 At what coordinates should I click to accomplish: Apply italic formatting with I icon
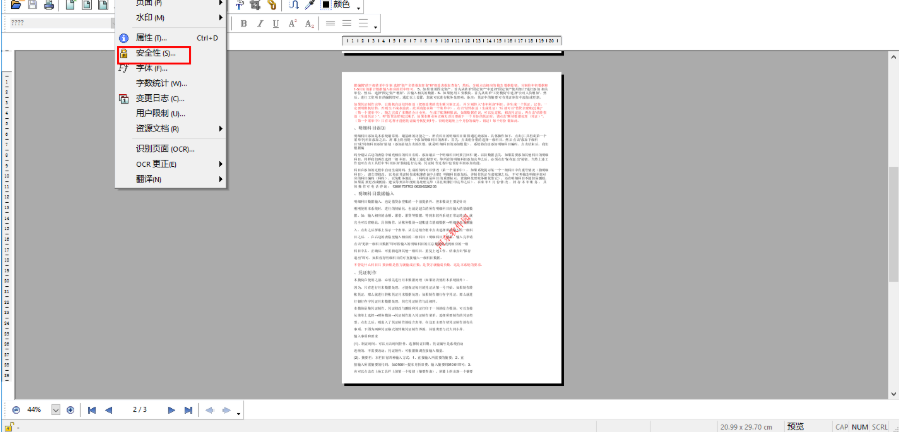pos(260,24)
